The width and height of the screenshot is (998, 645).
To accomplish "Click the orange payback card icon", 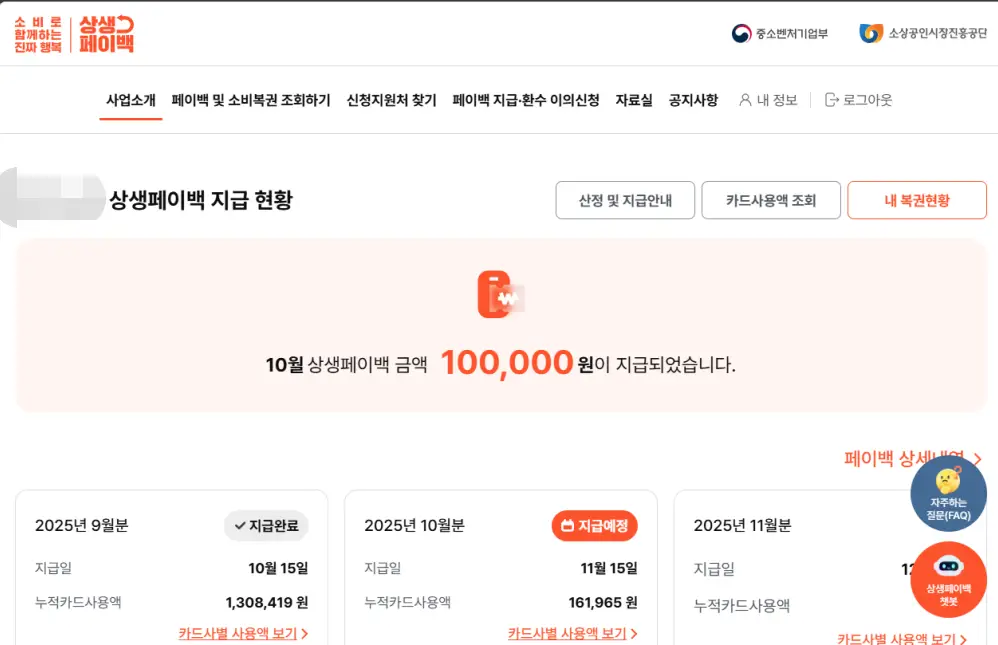I will point(499,294).
